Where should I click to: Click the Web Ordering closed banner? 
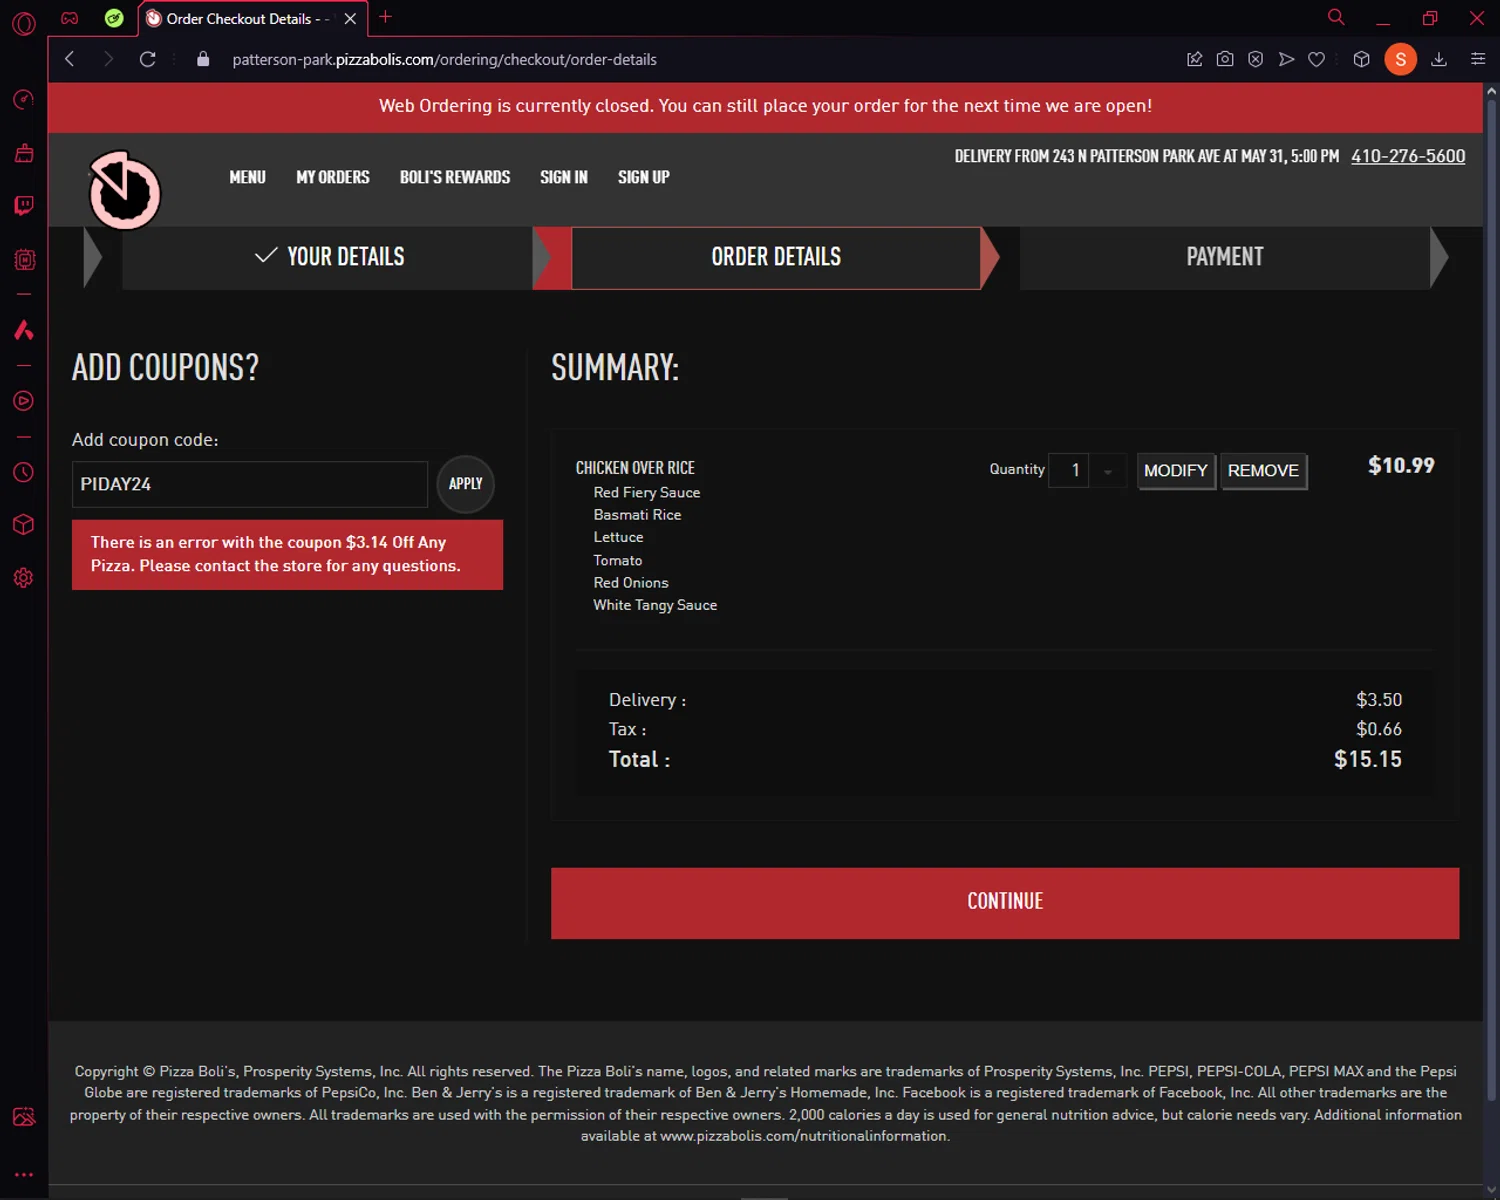click(x=765, y=106)
